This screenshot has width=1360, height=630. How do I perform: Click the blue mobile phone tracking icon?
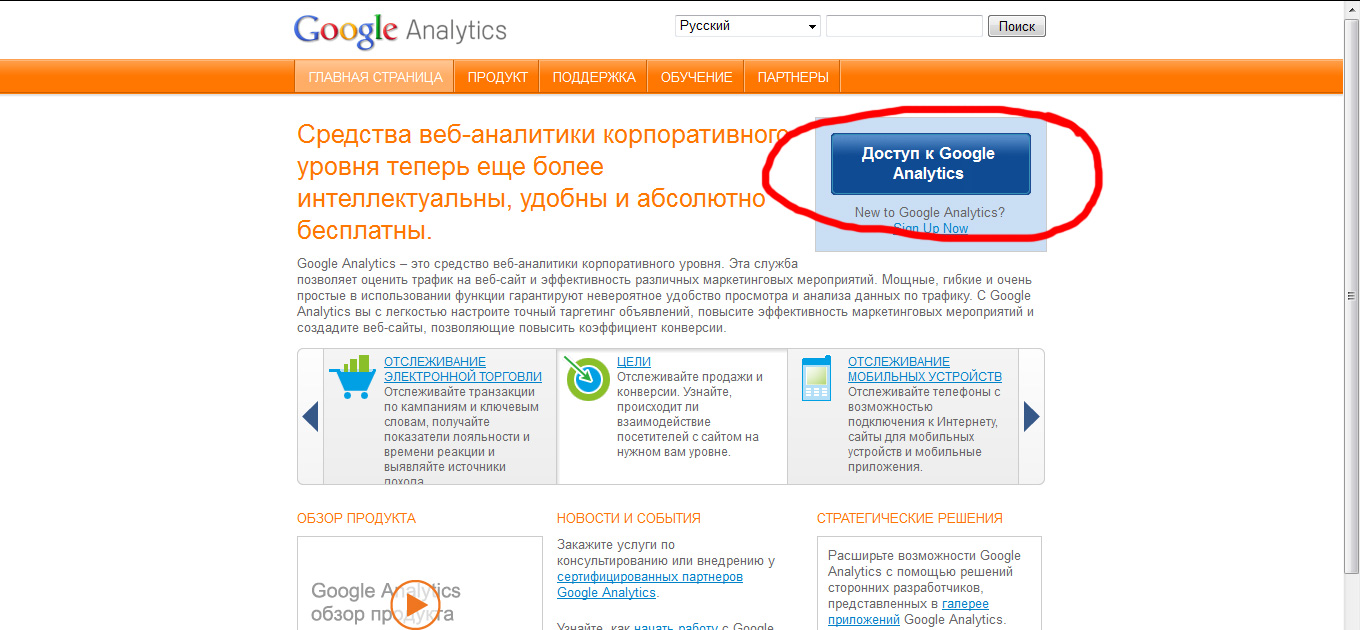coord(817,378)
